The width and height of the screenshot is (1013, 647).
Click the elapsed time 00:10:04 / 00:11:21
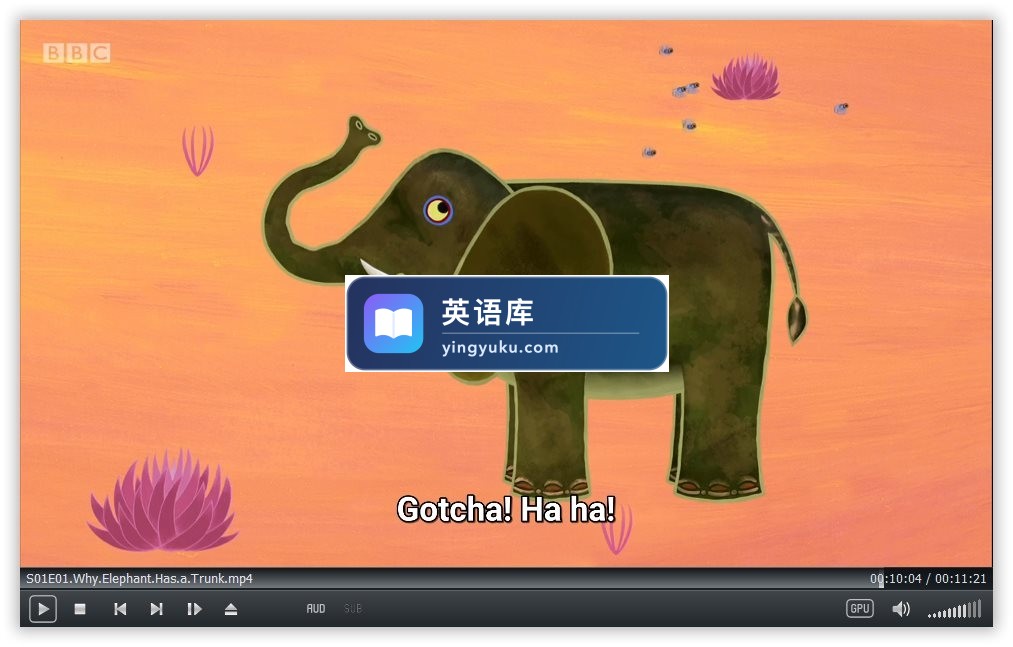coord(928,578)
